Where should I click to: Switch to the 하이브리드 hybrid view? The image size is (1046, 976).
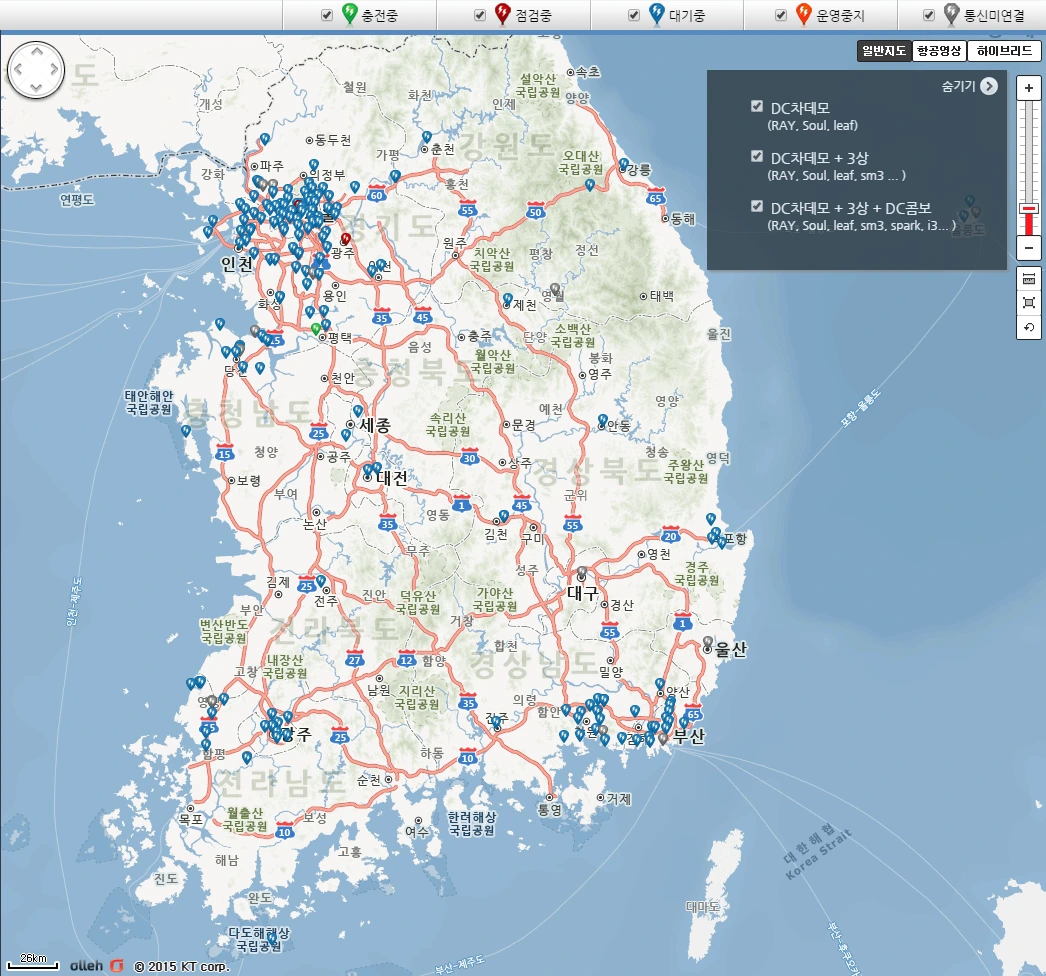pyautogui.click(x=1005, y=51)
